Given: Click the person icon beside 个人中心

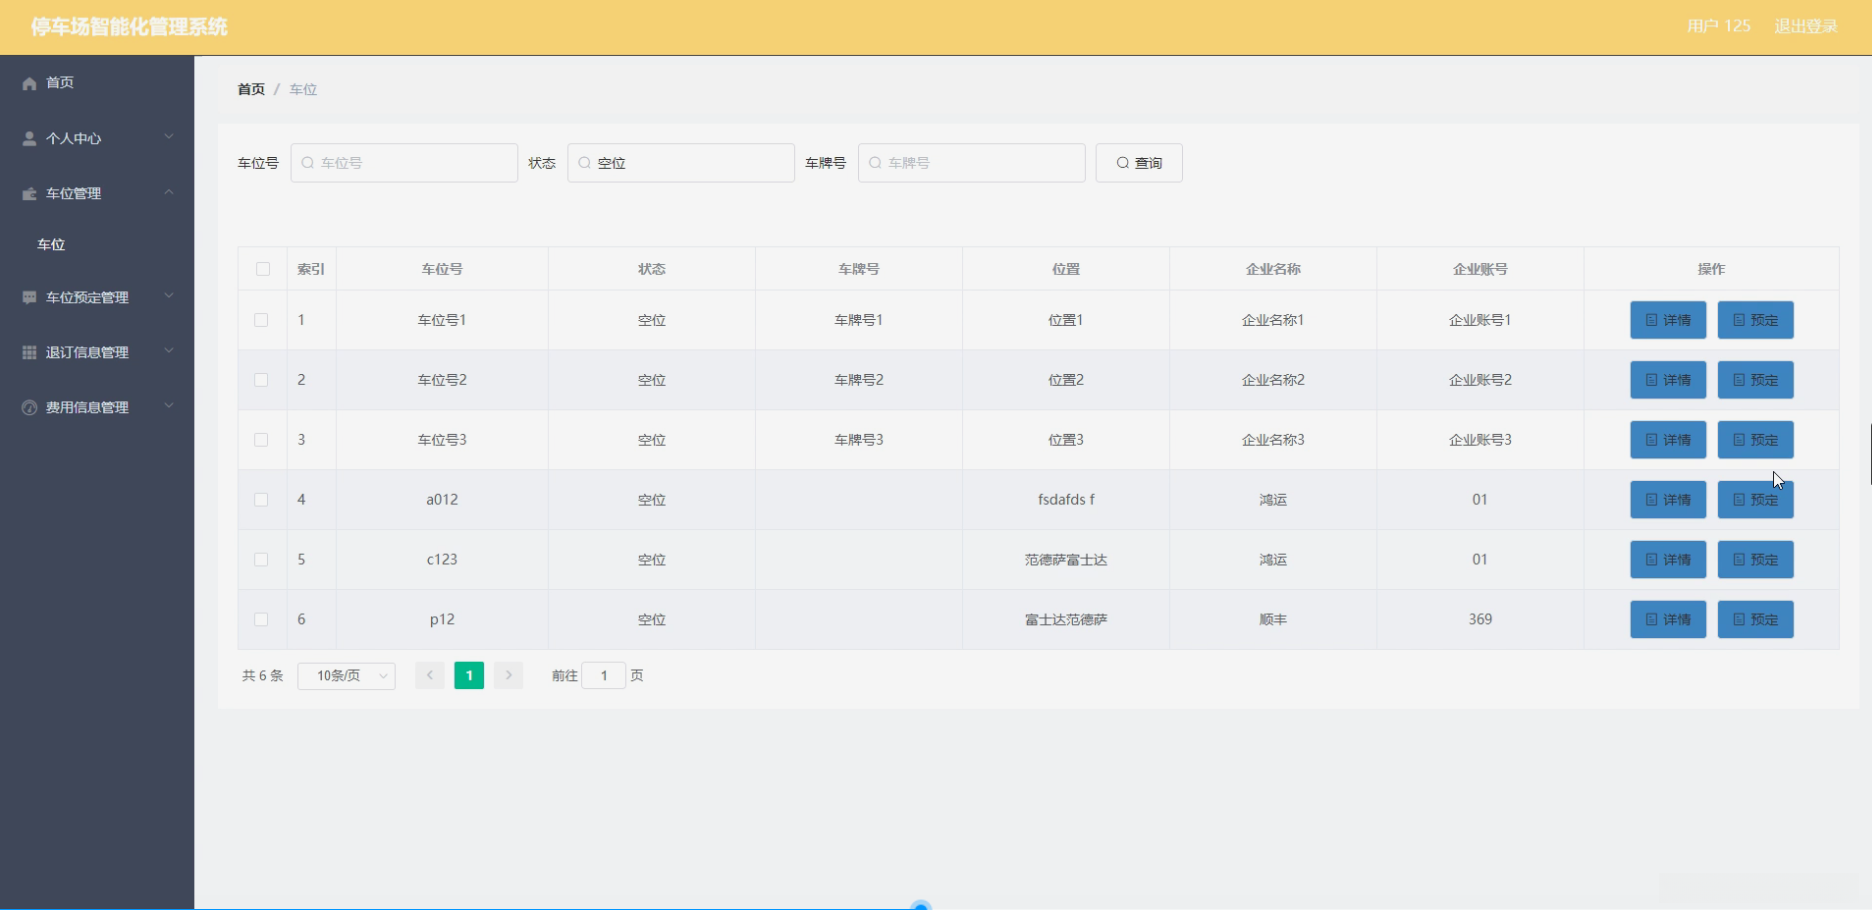Looking at the screenshot, I should pyautogui.click(x=29, y=139).
